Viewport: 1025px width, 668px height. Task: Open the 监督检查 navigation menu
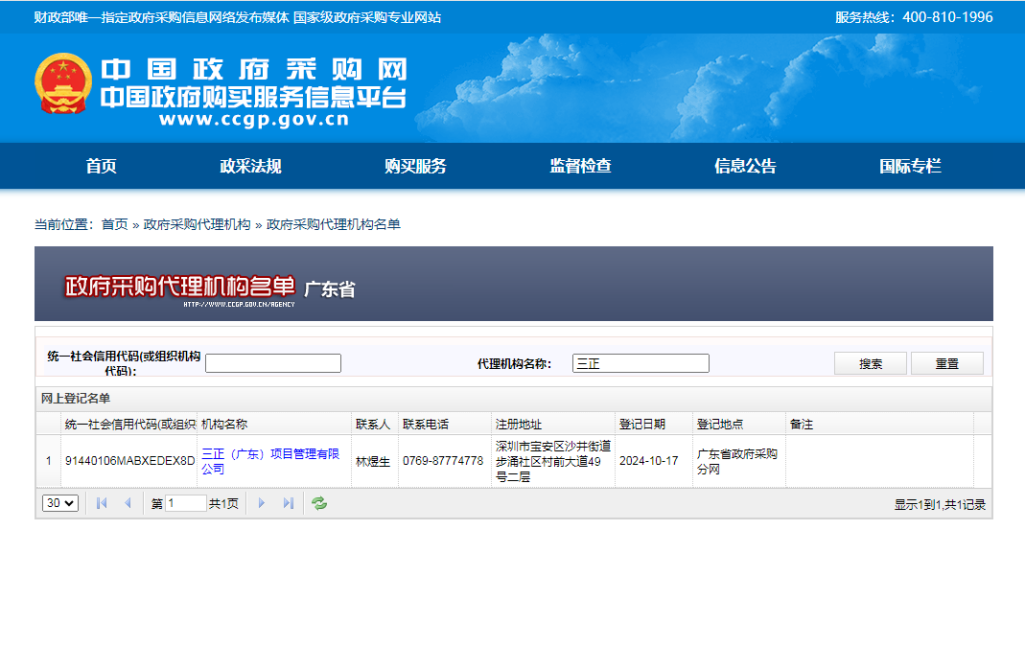[x=580, y=166]
